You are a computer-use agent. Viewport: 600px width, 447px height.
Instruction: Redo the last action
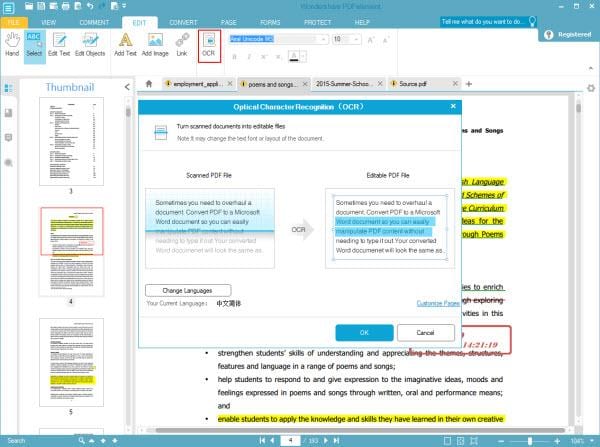(x=102, y=6)
